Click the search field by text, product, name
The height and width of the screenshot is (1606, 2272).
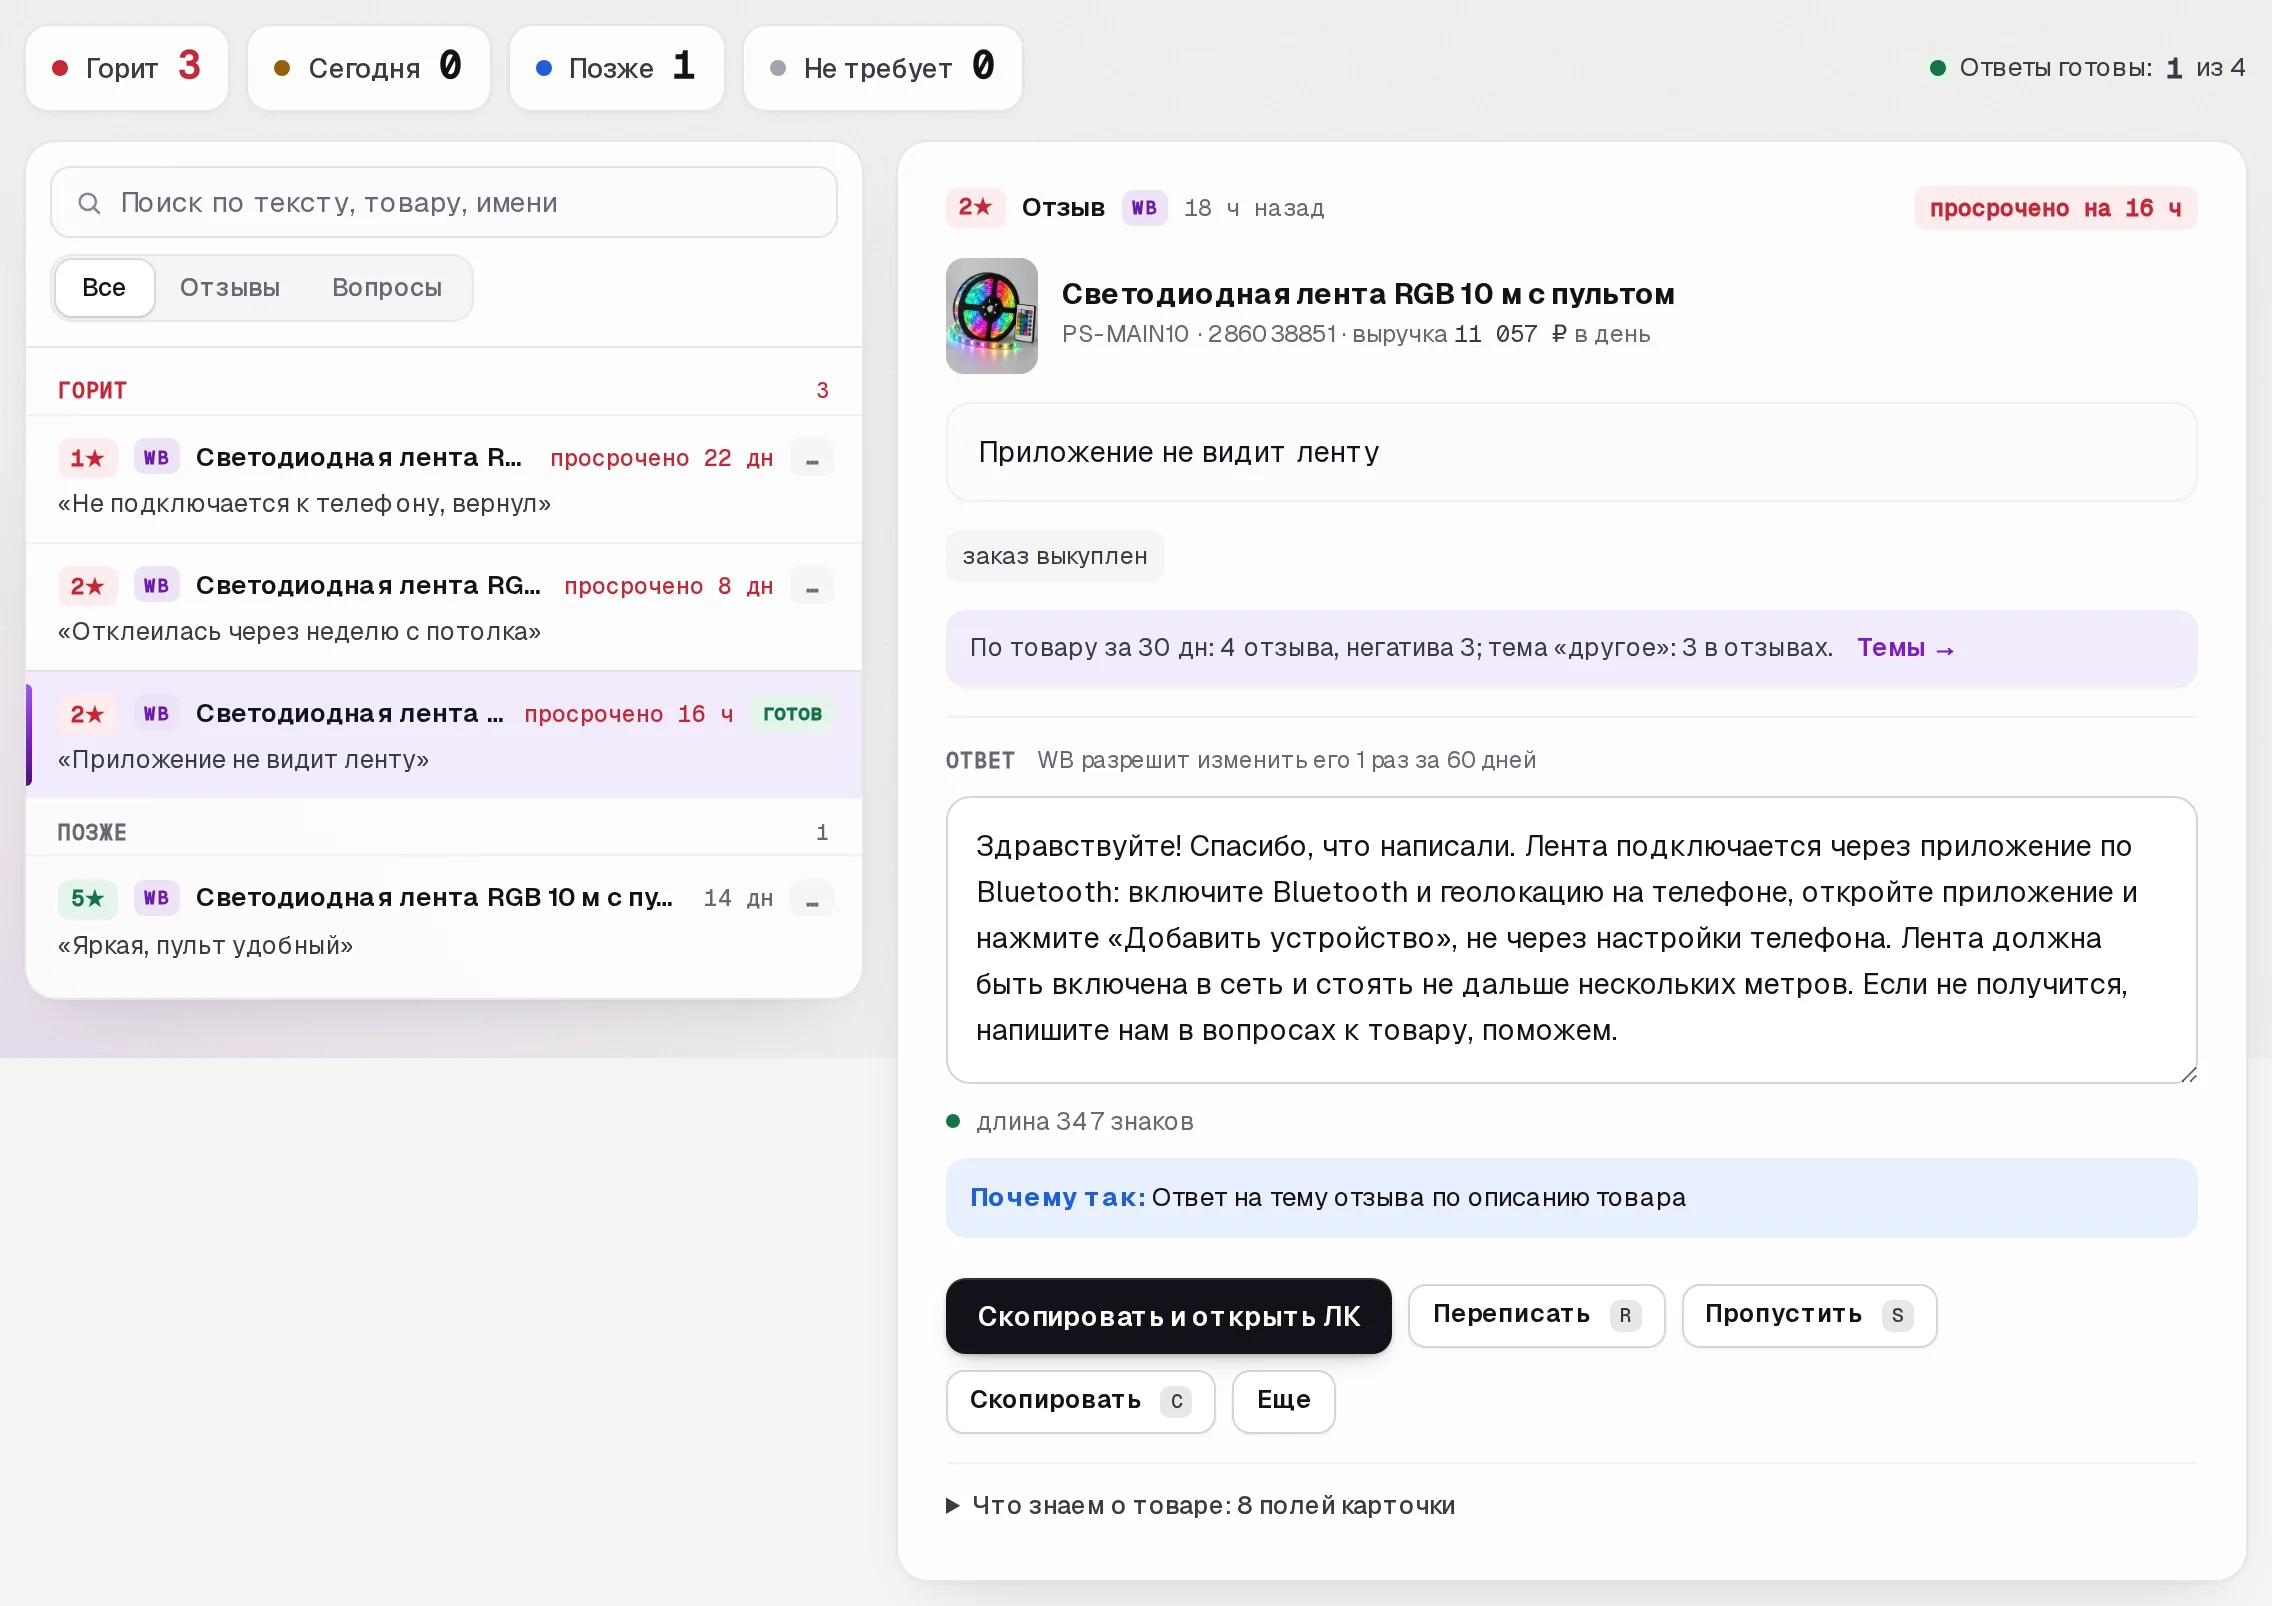coord(444,203)
